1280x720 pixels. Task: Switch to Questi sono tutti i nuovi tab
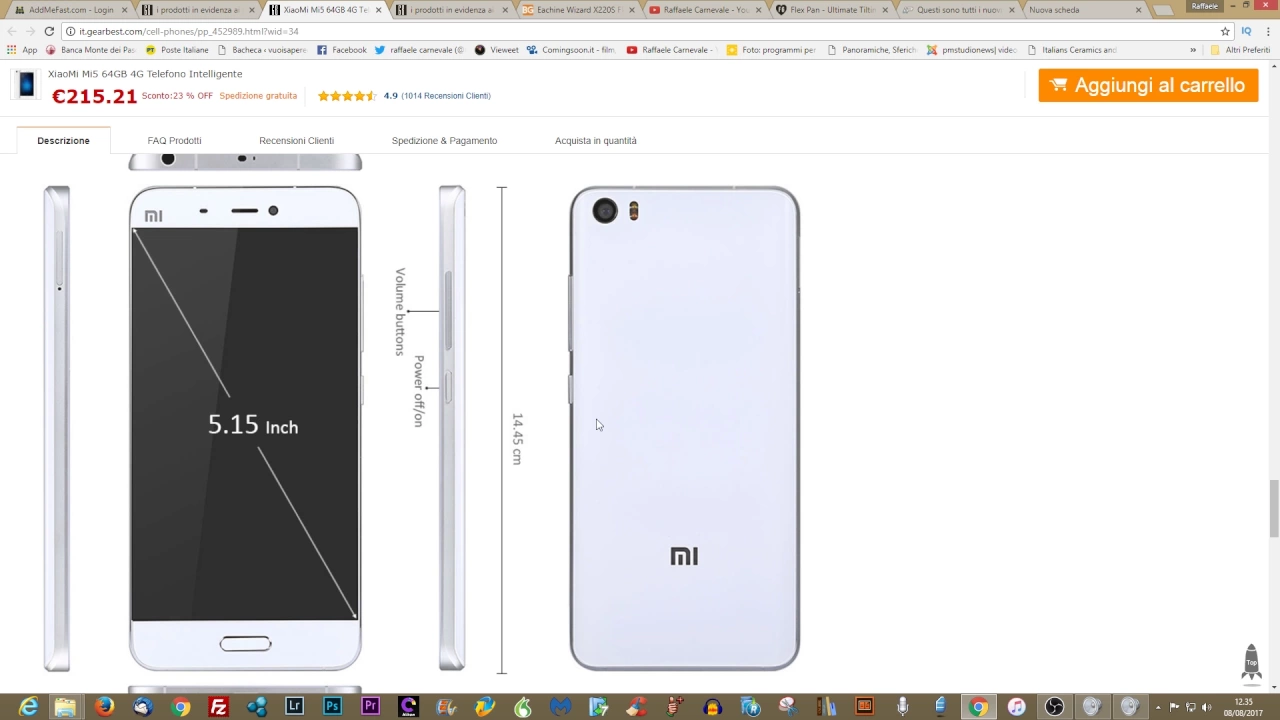(x=958, y=10)
